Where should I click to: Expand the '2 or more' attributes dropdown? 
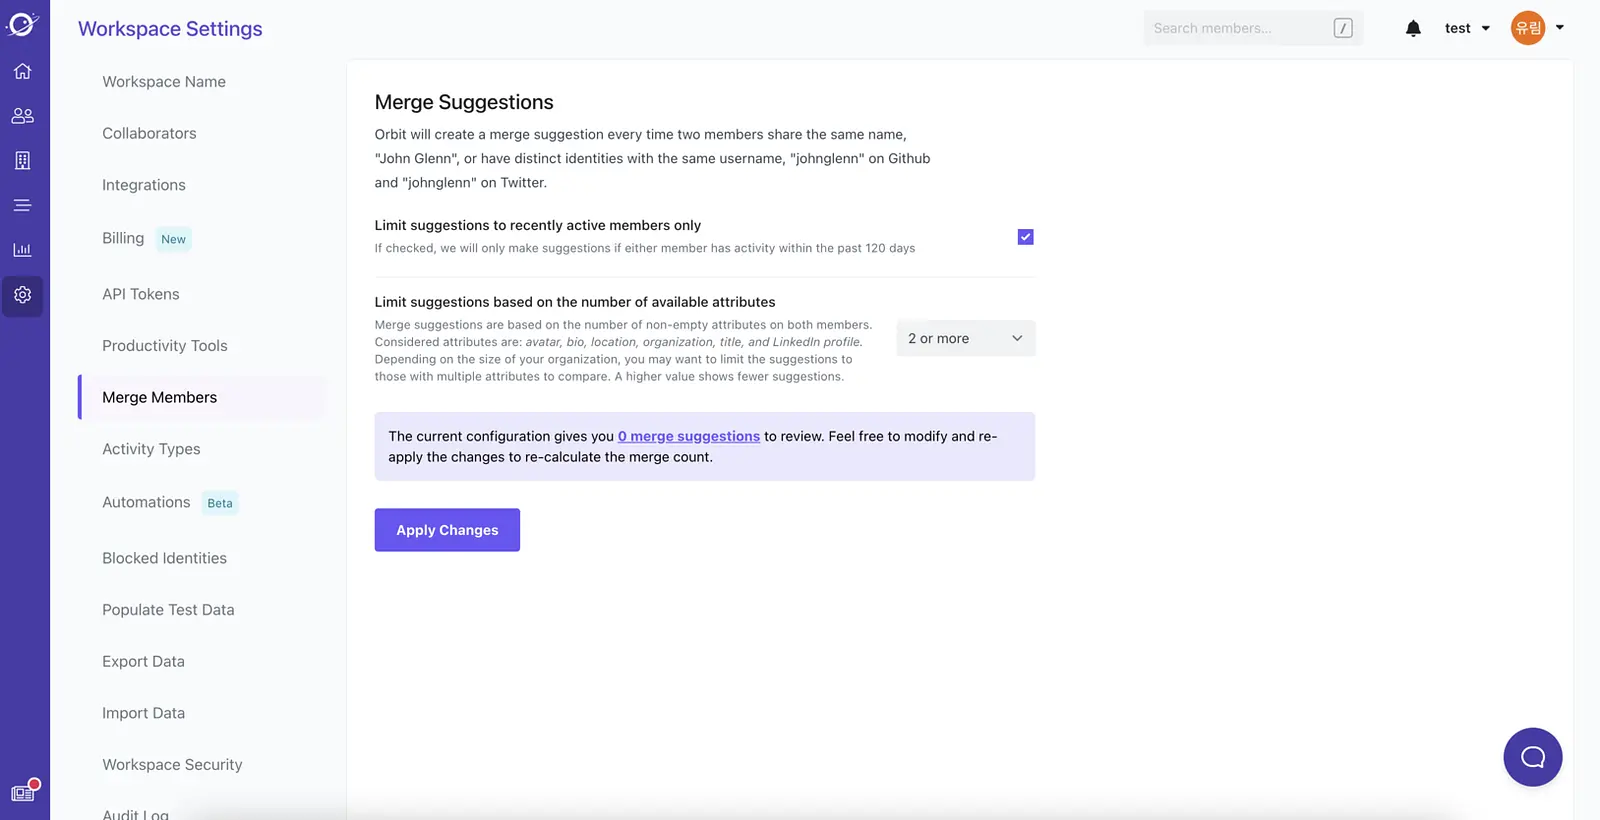coord(966,338)
